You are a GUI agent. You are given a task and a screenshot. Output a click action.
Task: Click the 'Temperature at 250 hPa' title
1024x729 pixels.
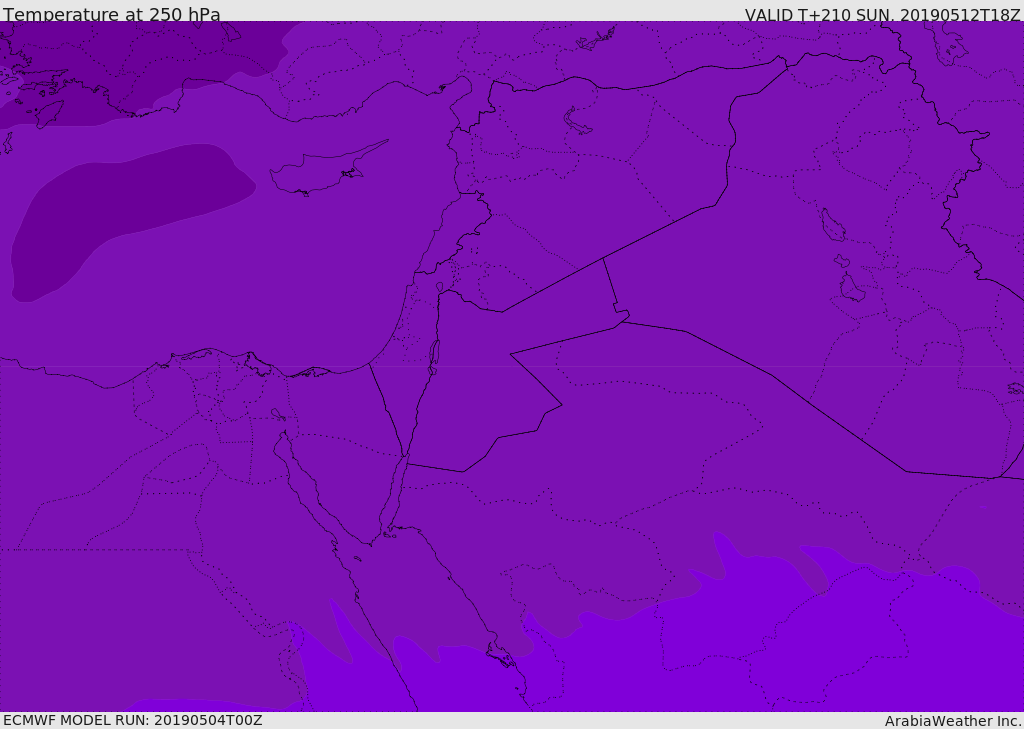[112, 14]
